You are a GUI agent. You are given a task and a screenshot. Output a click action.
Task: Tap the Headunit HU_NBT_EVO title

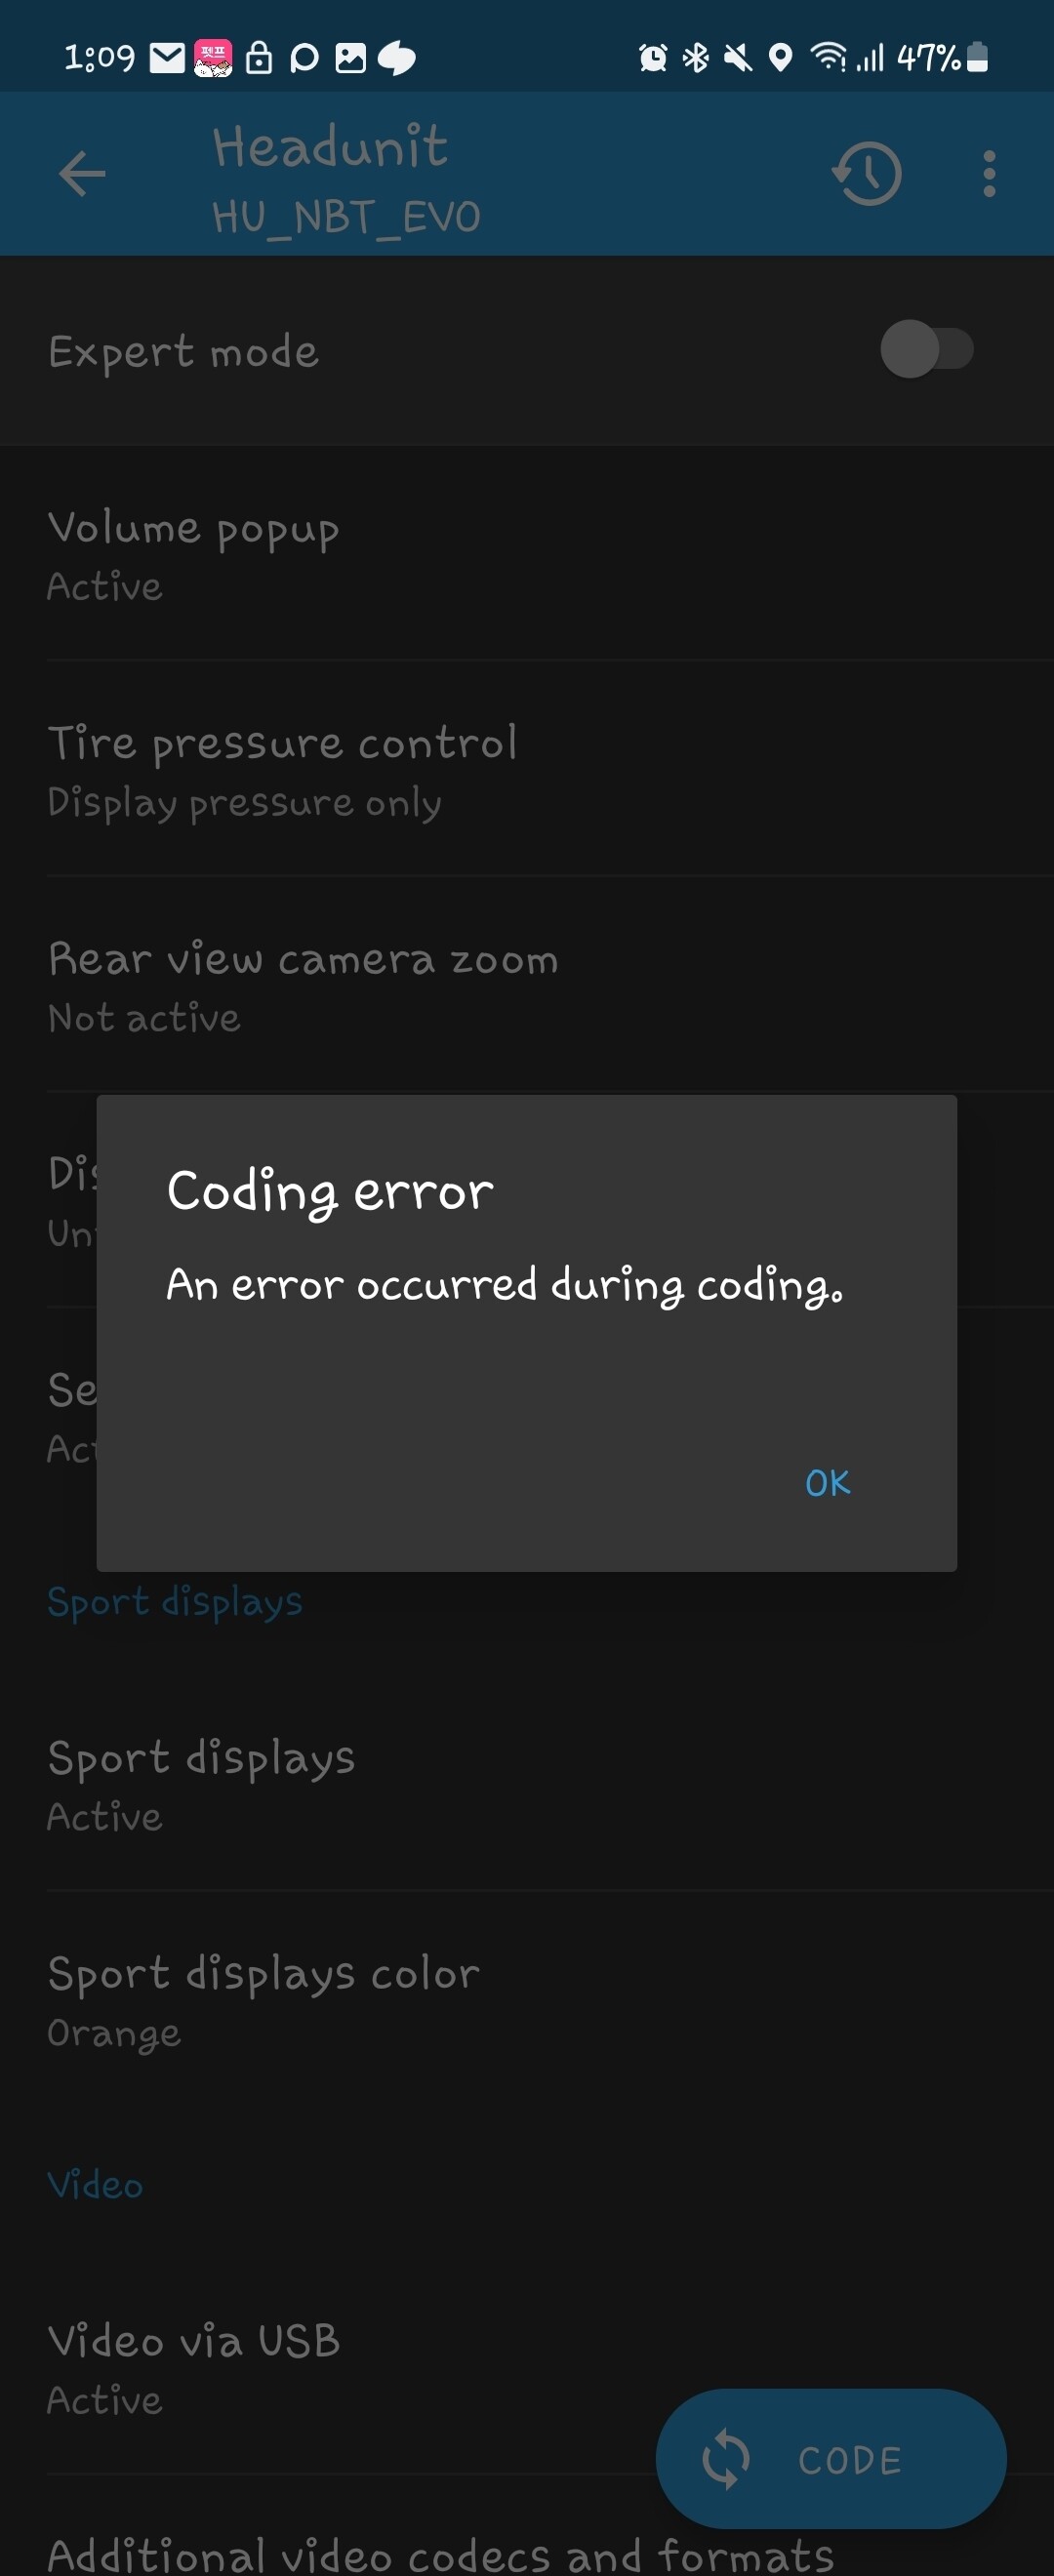[346, 178]
